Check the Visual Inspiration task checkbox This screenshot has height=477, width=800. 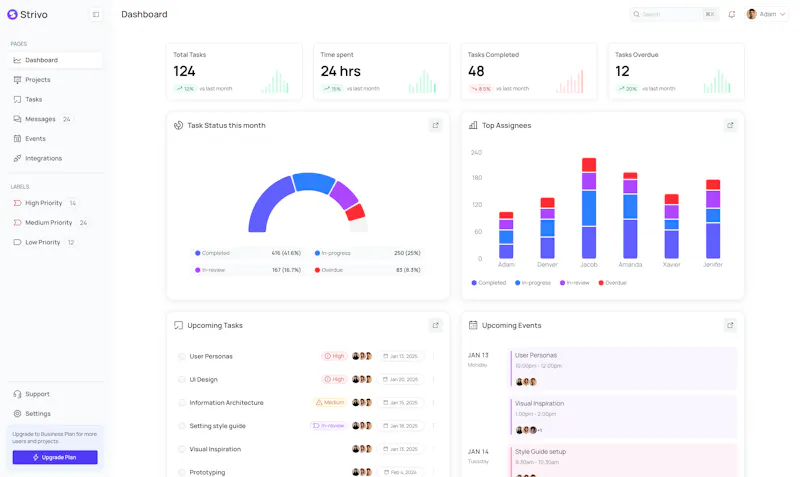click(x=182, y=449)
